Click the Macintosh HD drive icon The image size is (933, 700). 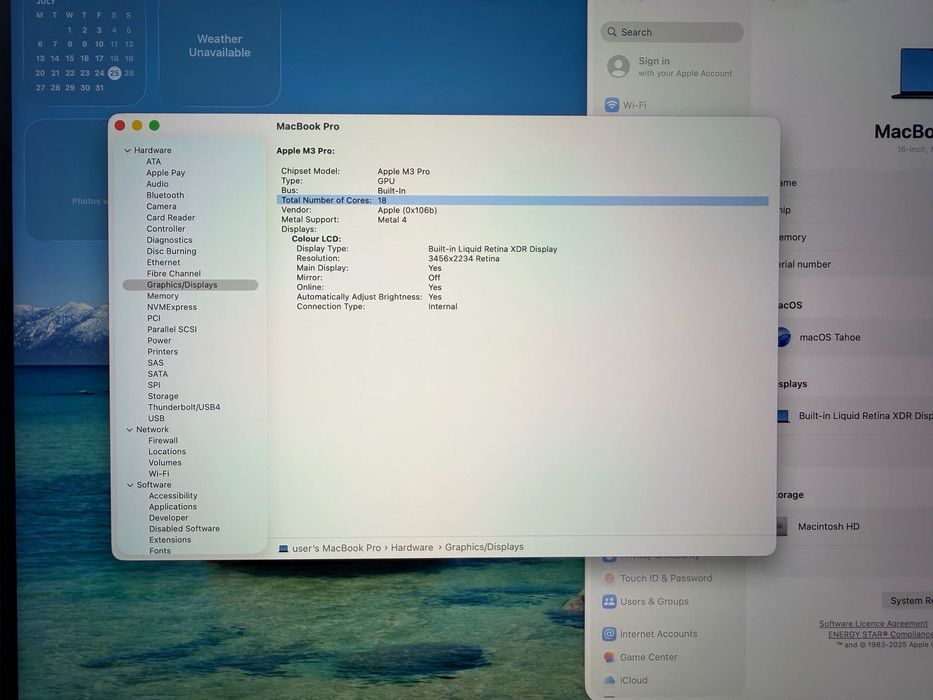click(x=782, y=526)
